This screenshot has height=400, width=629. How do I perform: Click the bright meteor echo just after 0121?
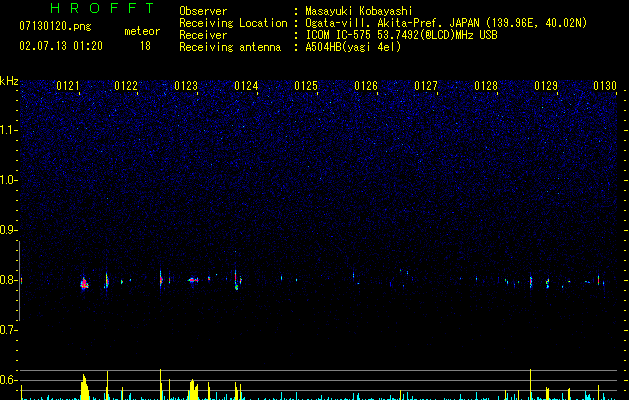84,283
